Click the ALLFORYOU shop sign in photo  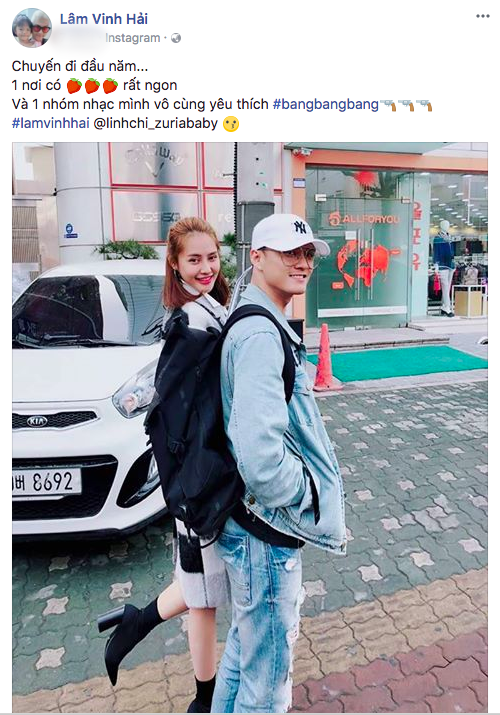(x=364, y=219)
